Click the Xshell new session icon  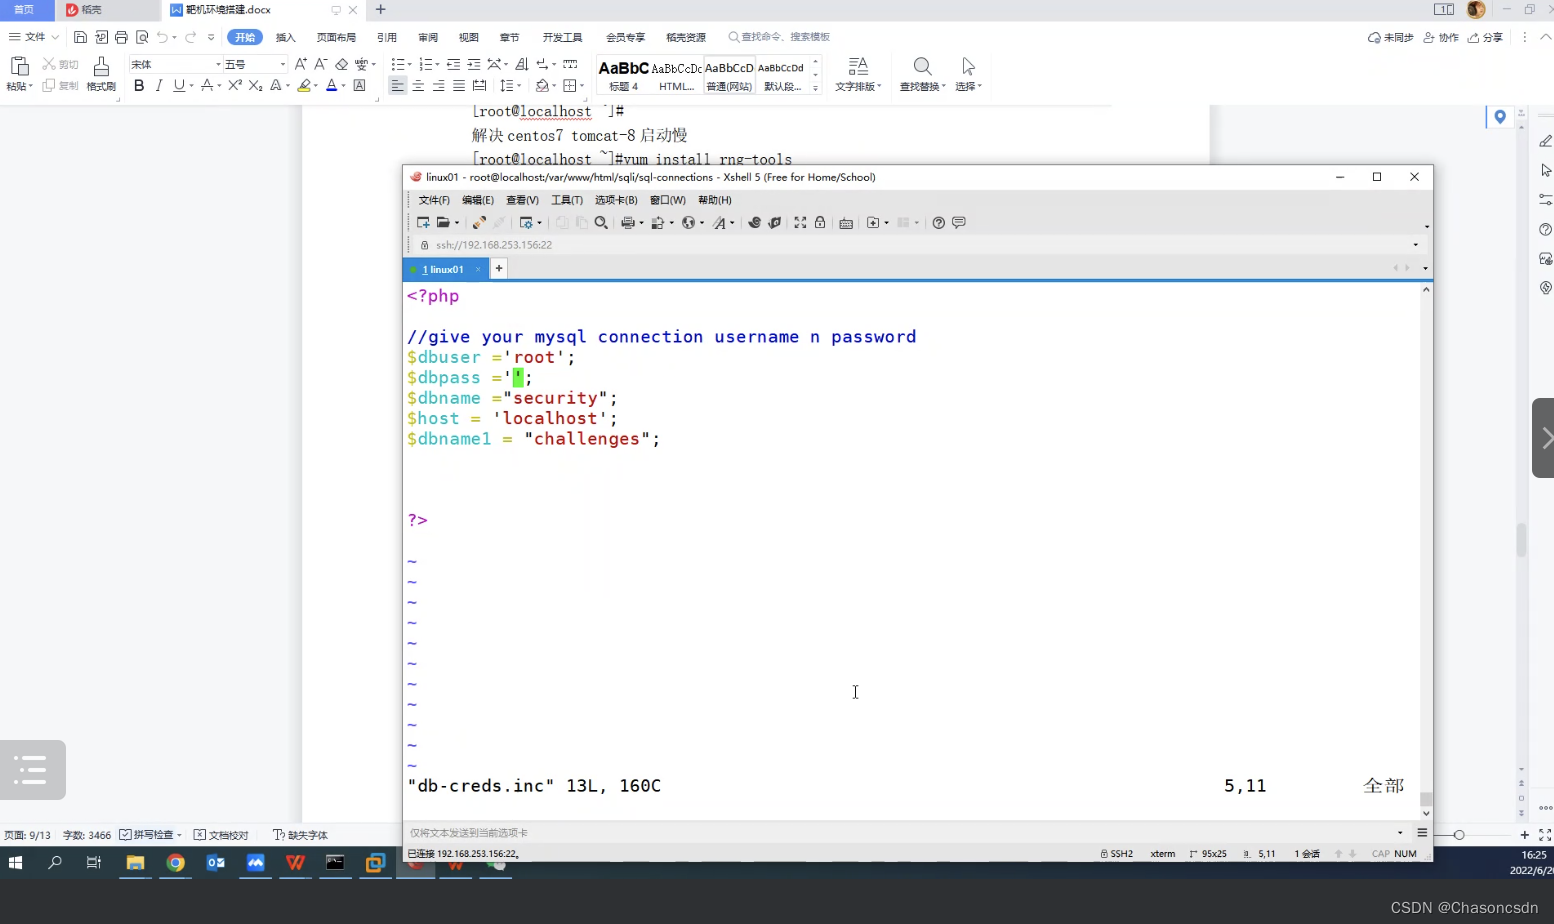423,223
